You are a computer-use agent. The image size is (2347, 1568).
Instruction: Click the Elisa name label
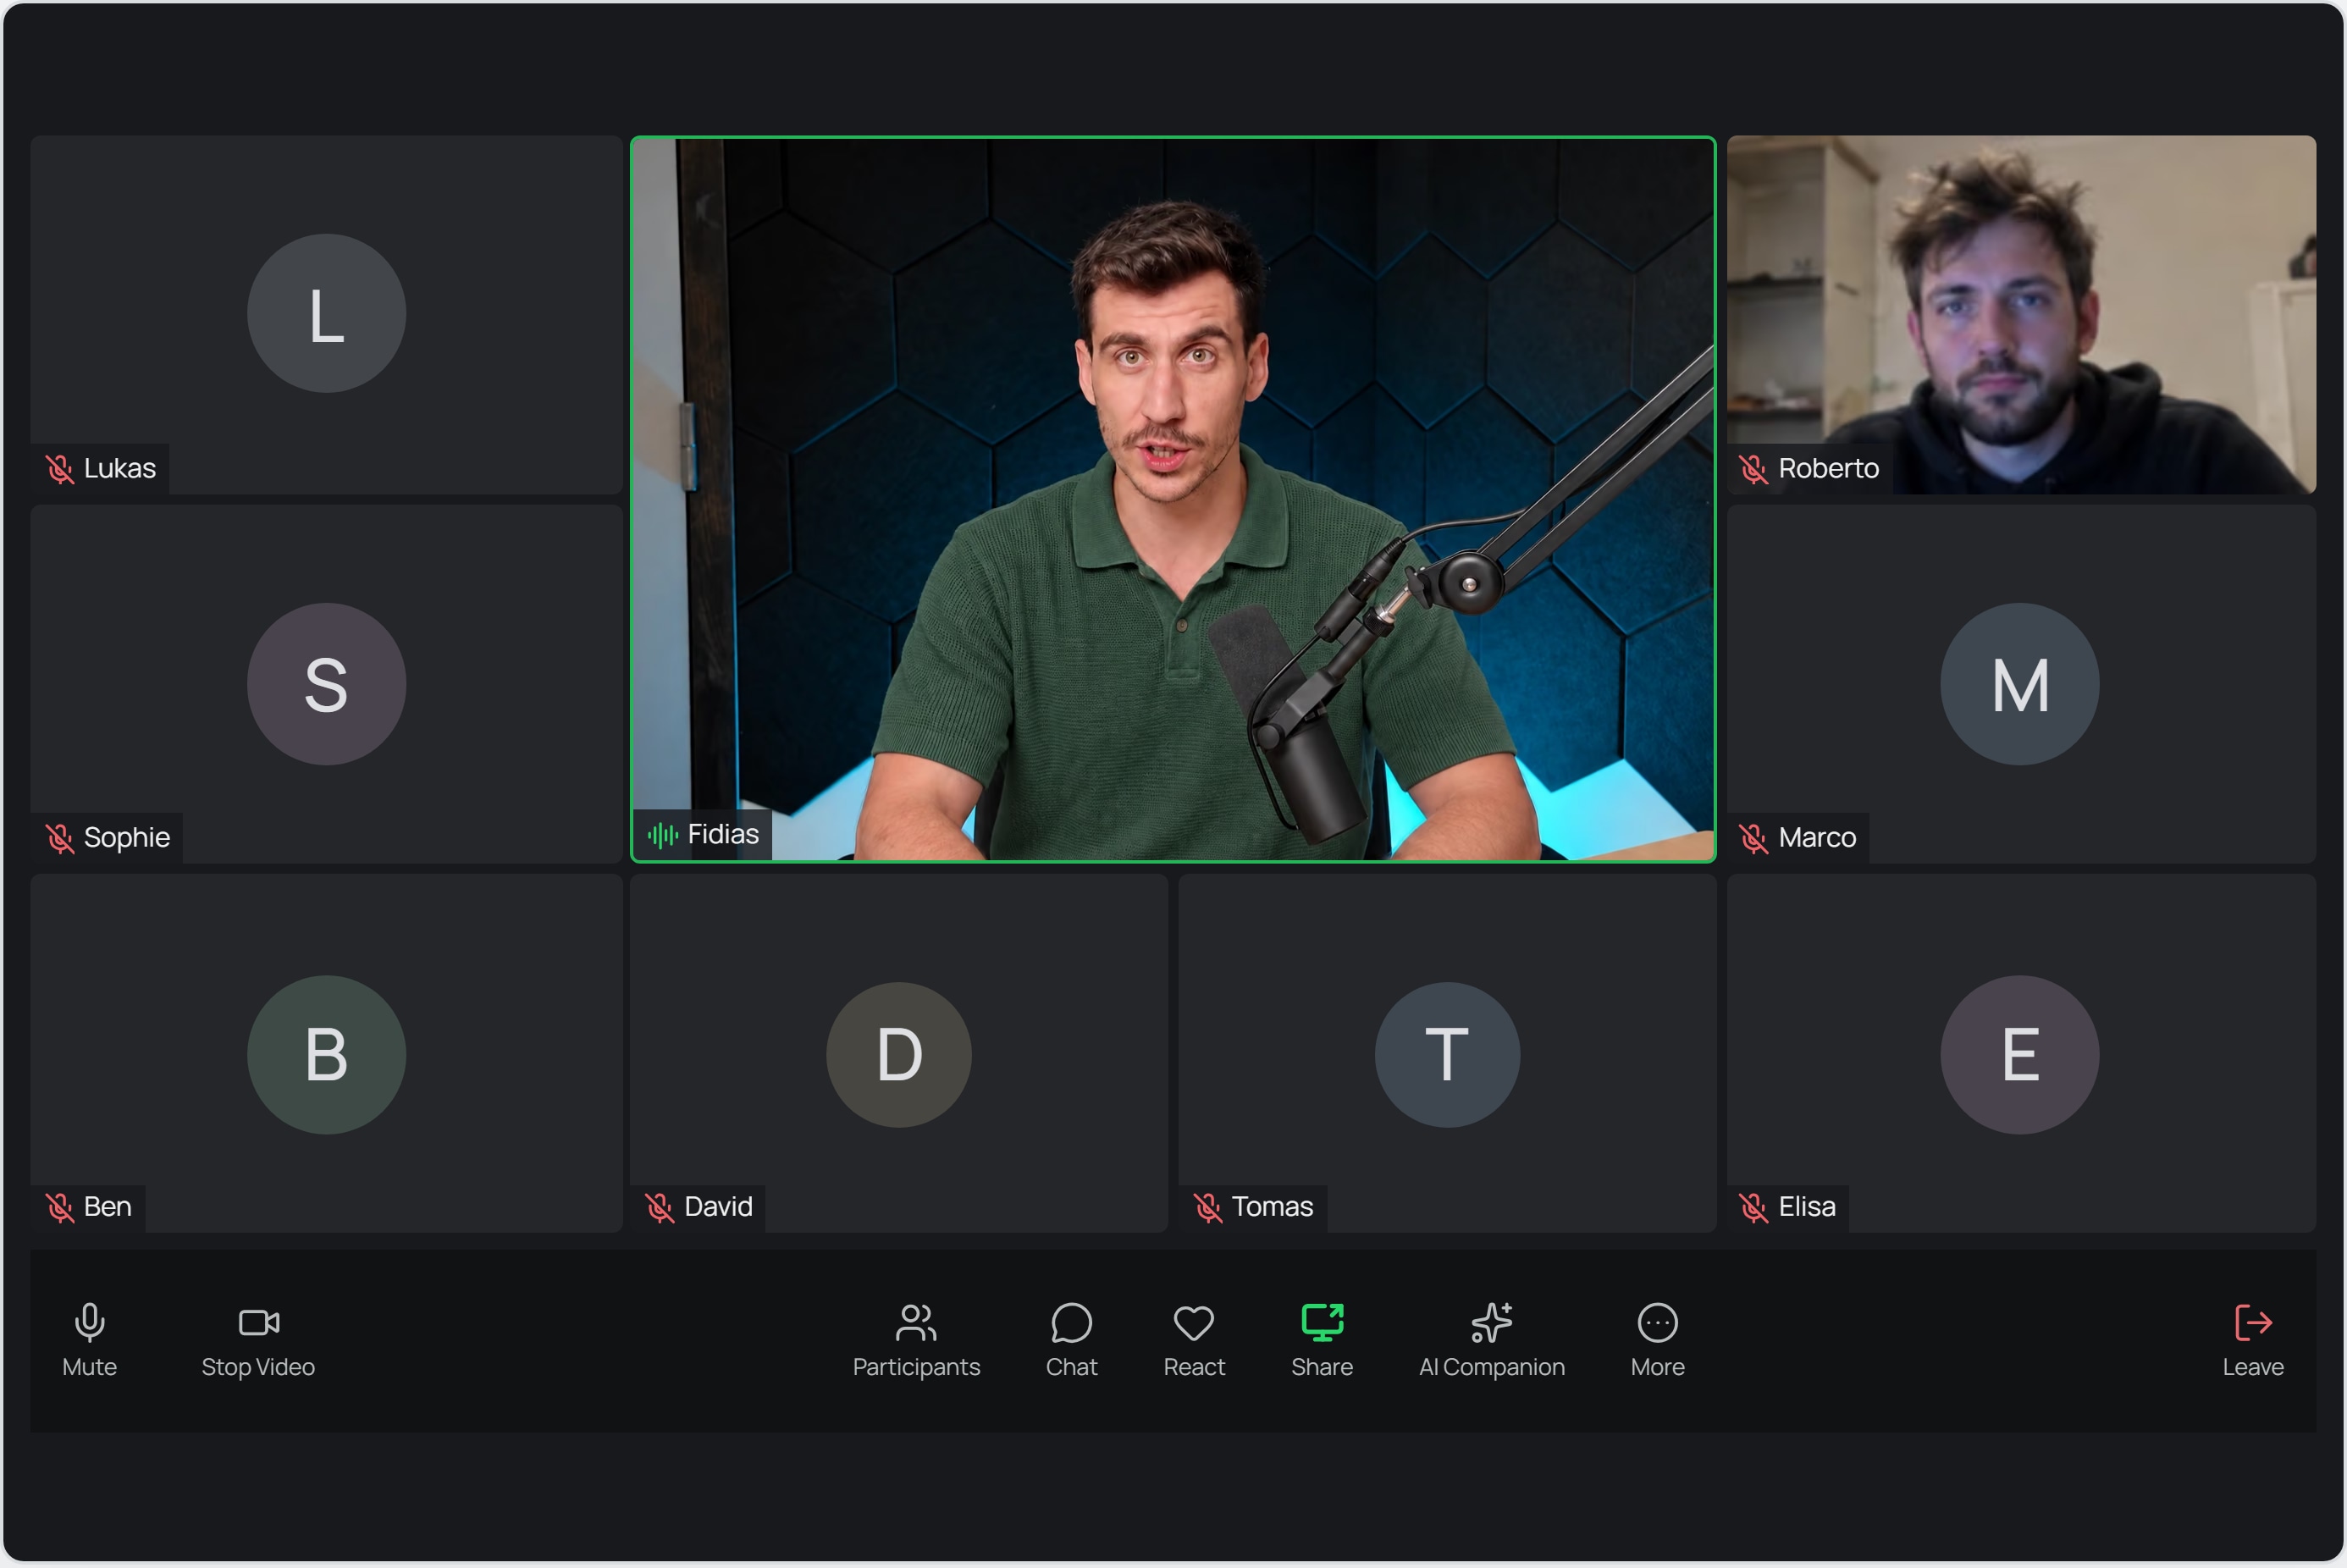(x=1806, y=1206)
